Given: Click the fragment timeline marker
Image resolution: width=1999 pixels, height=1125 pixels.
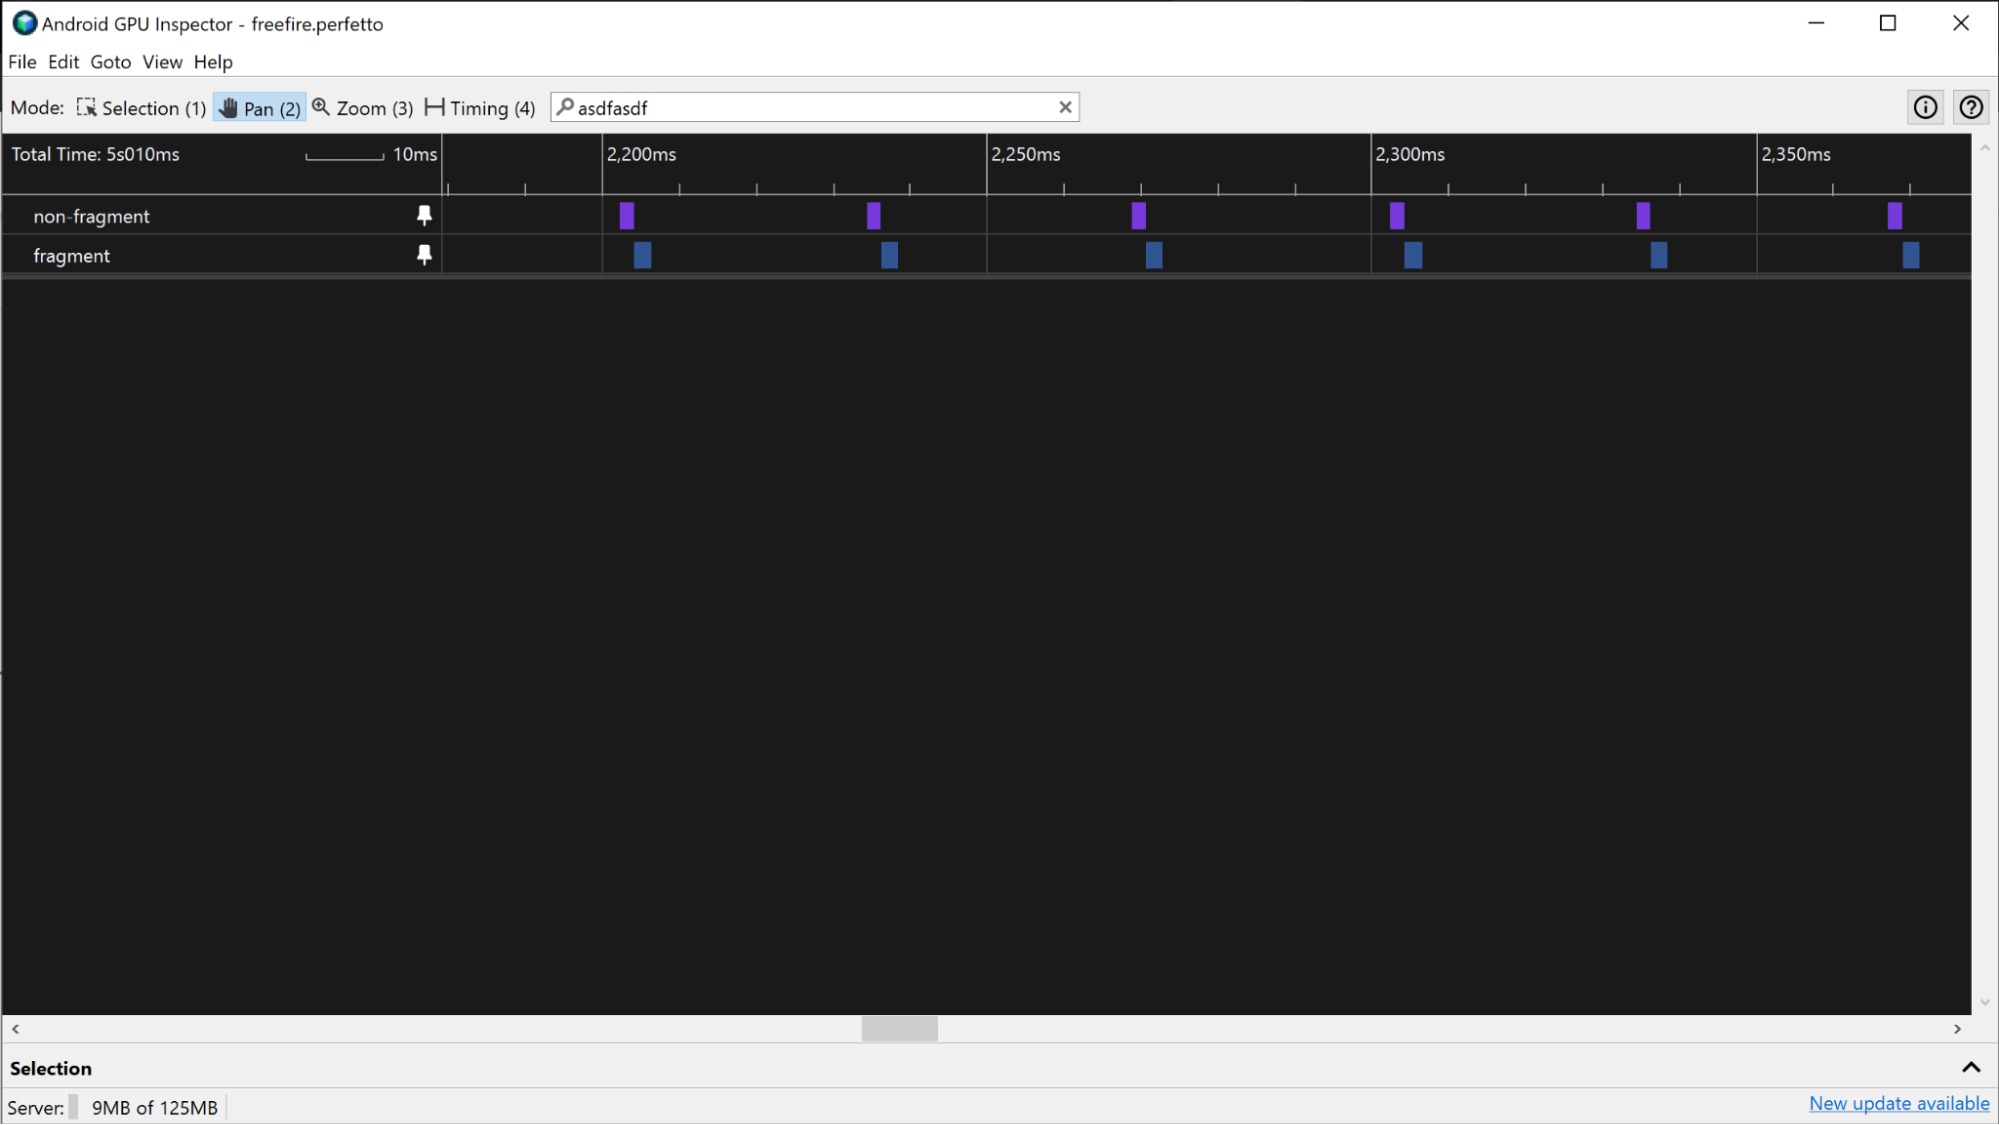Looking at the screenshot, I should click(x=424, y=254).
